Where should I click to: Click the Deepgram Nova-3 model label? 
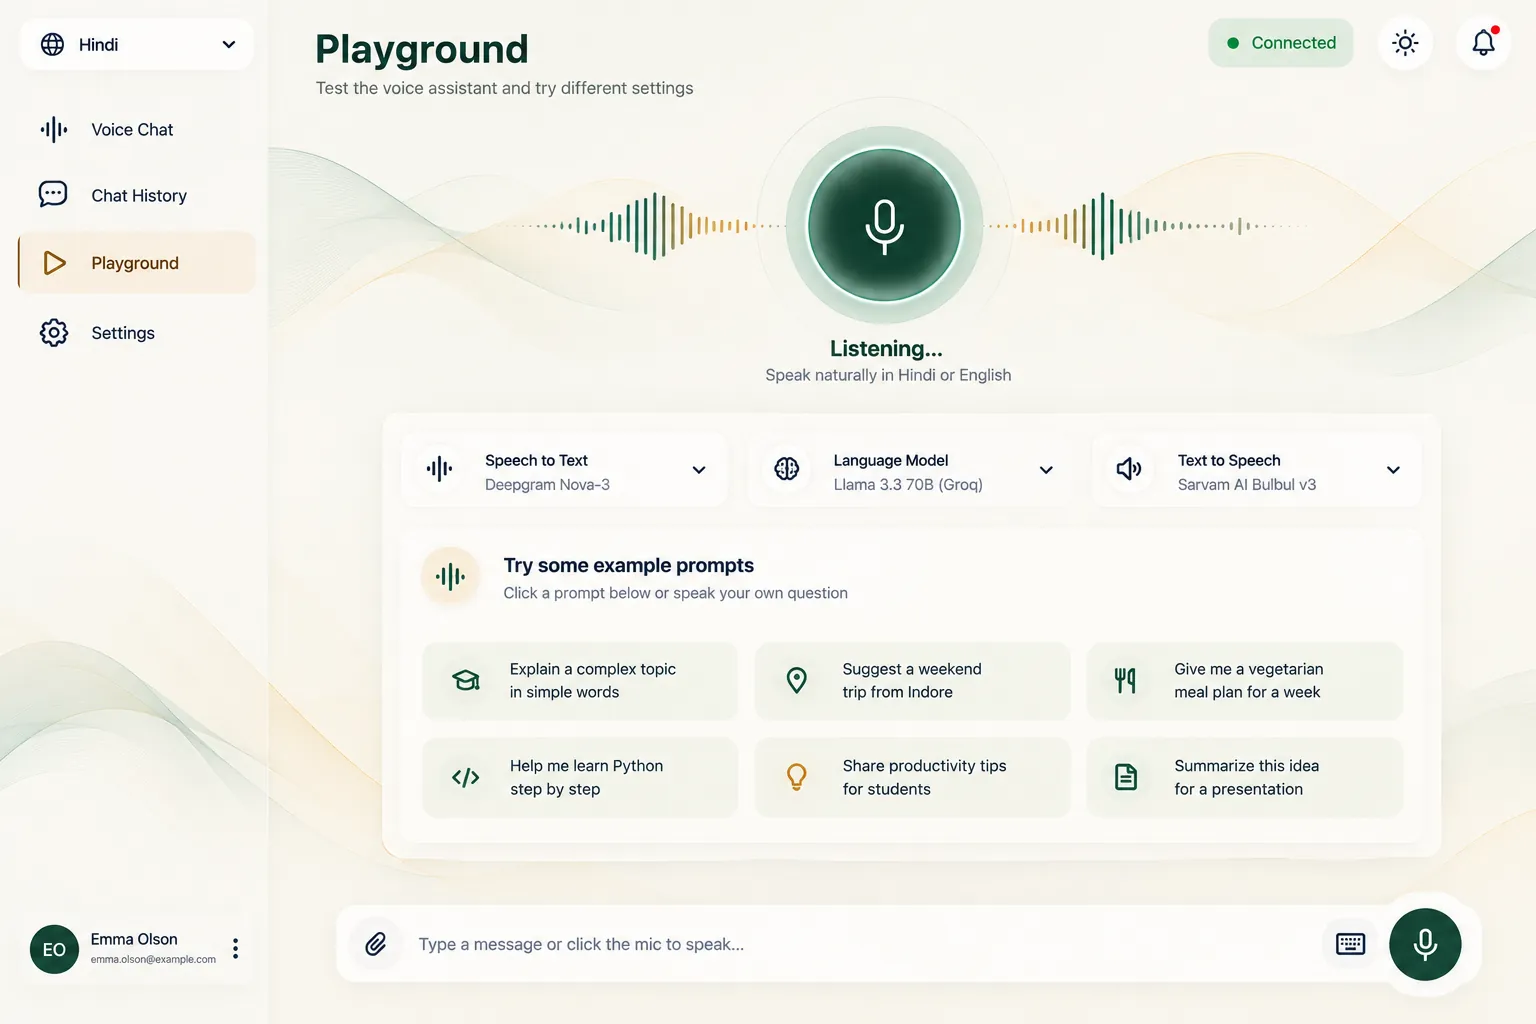(547, 485)
